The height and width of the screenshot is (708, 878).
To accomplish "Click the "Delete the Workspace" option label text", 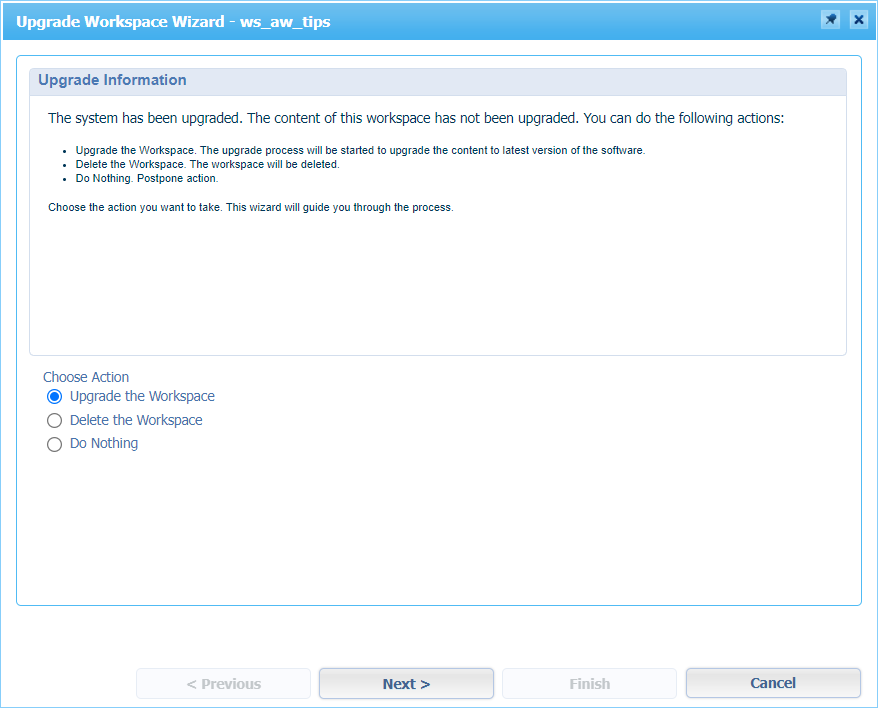I will pyautogui.click(x=136, y=421).
